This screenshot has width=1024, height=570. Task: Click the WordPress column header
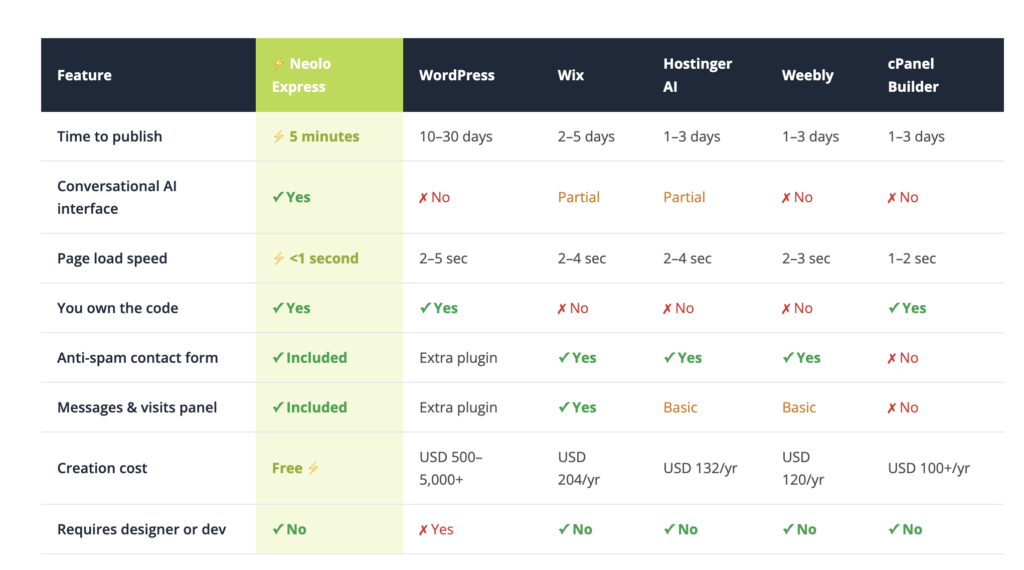pos(456,75)
